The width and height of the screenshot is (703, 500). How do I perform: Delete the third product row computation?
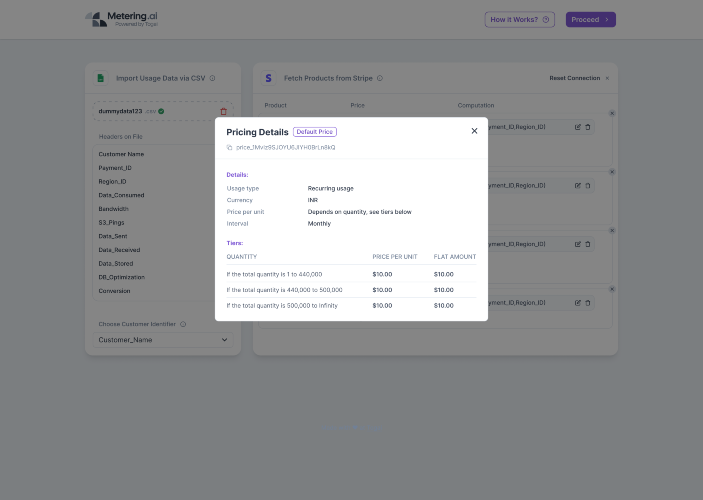tap(588, 244)
